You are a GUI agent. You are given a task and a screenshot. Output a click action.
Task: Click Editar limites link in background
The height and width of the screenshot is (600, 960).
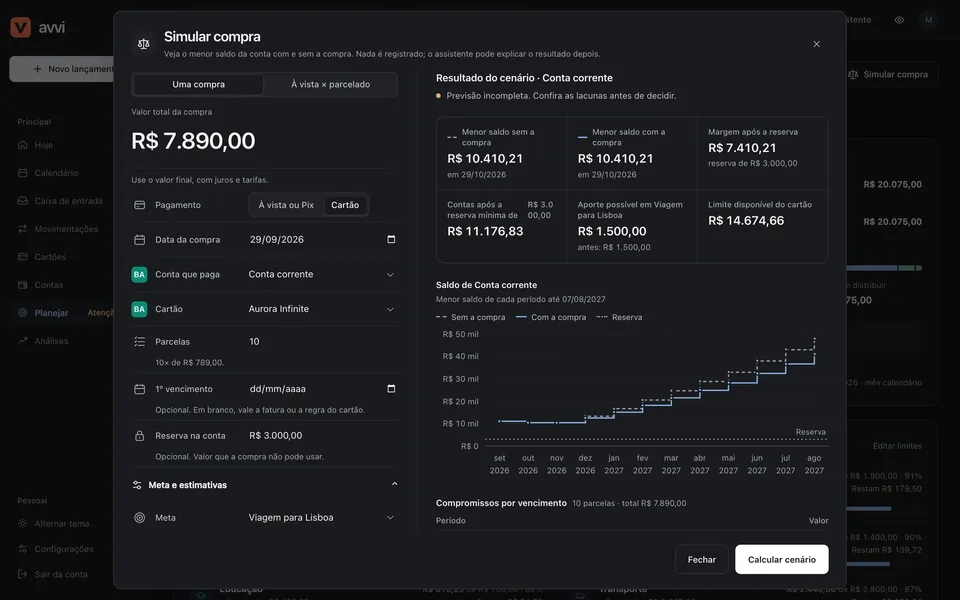(897, 446)
